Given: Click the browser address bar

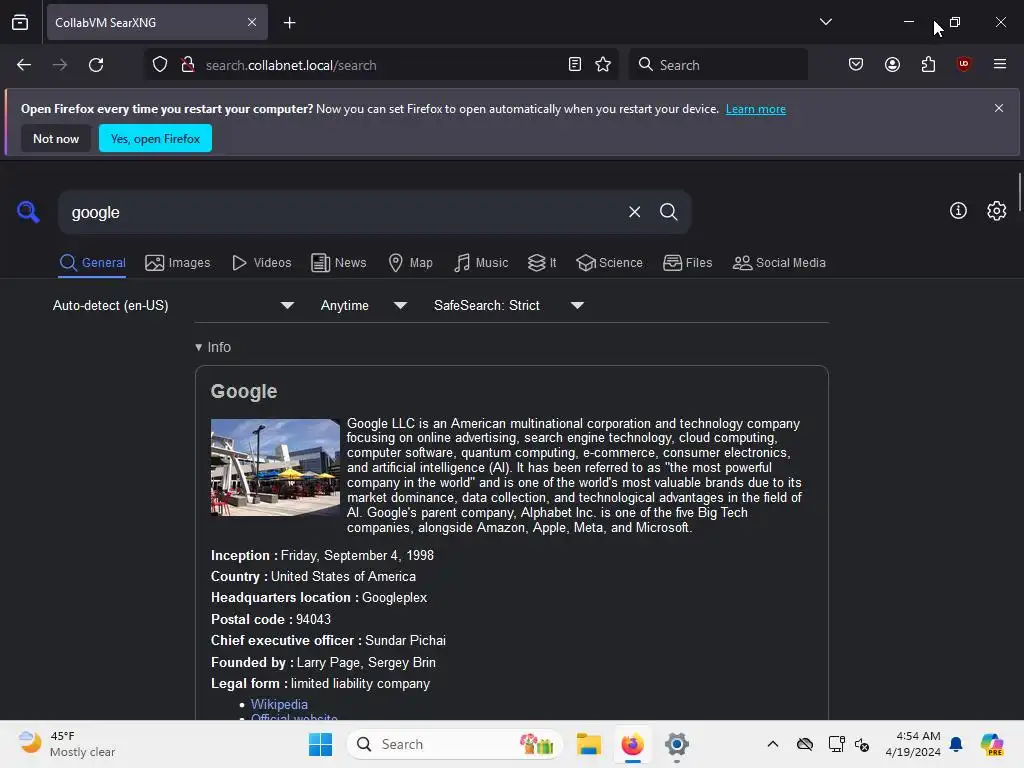Looking at the screenshot, I should click(382, 65).
